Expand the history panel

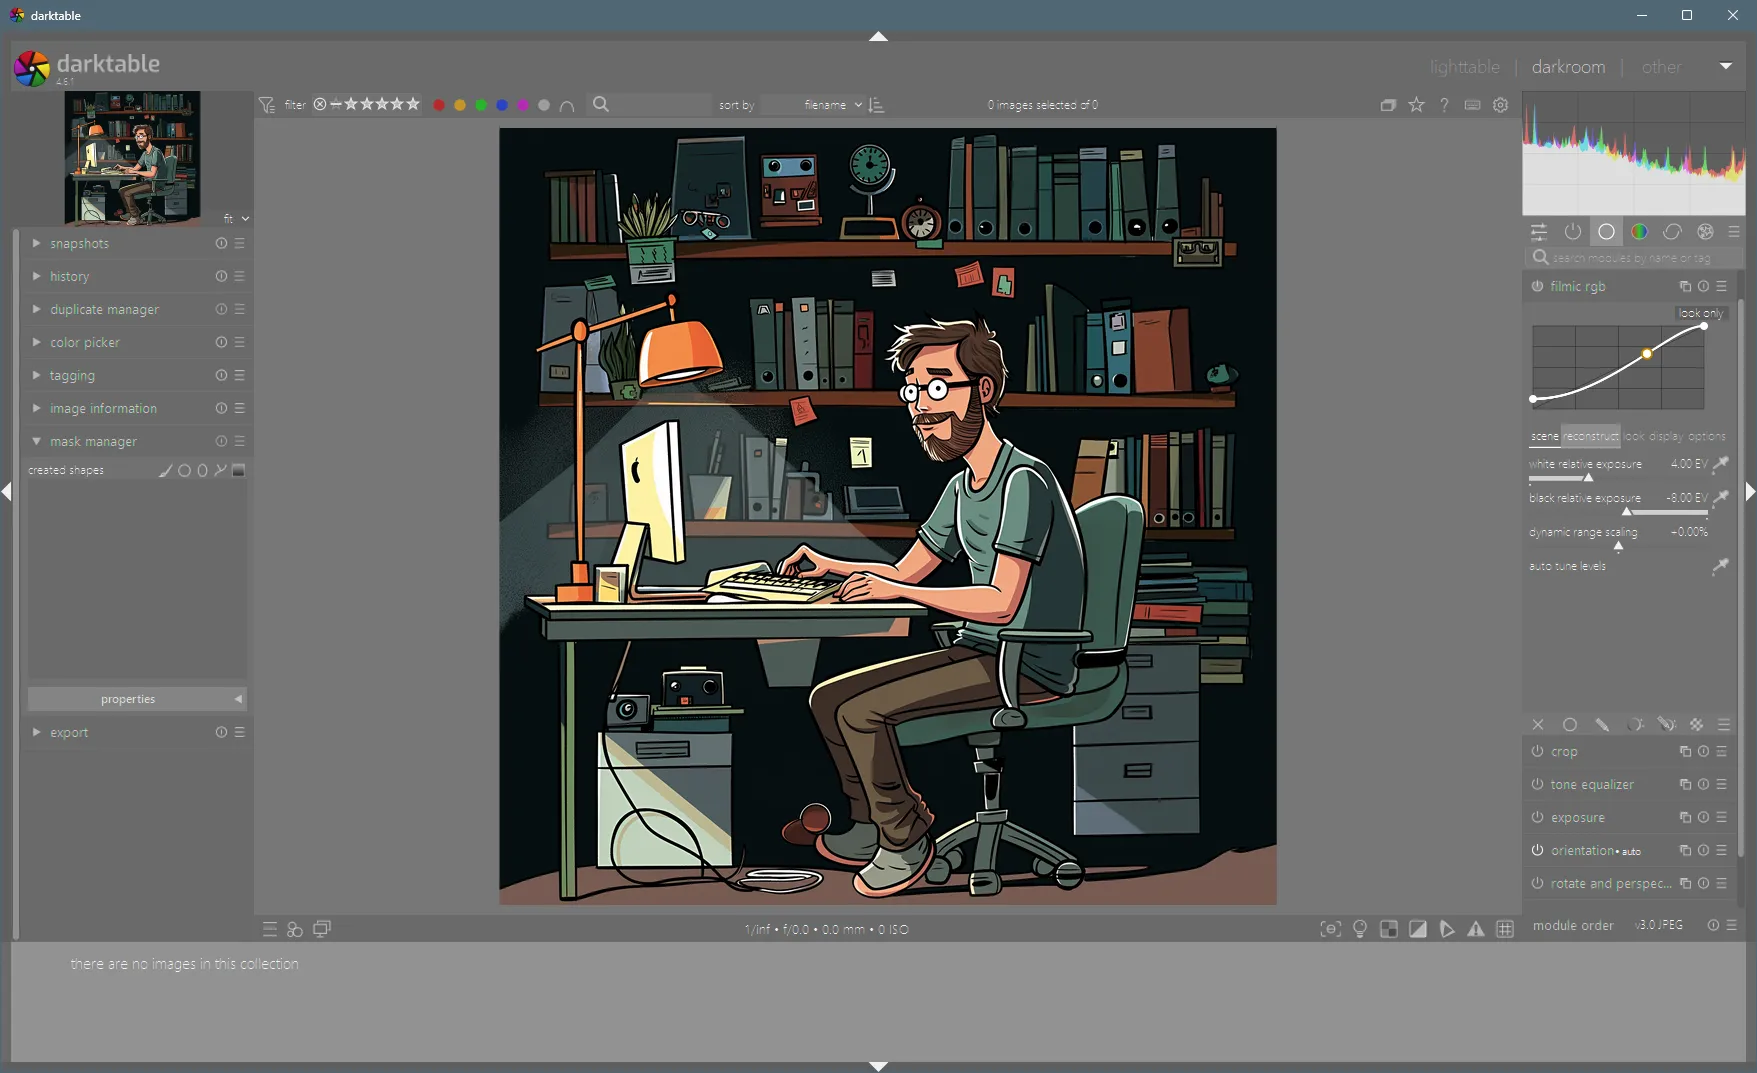tap(37, 277)
